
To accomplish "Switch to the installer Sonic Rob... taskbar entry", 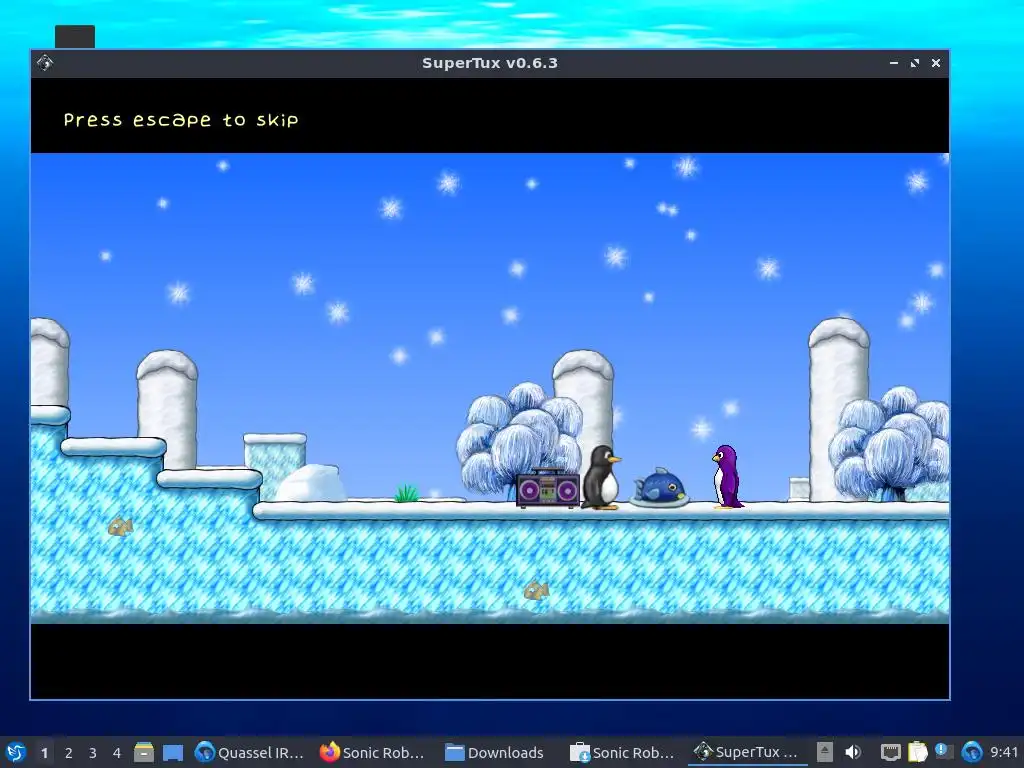I will click(x=622, y=752).
